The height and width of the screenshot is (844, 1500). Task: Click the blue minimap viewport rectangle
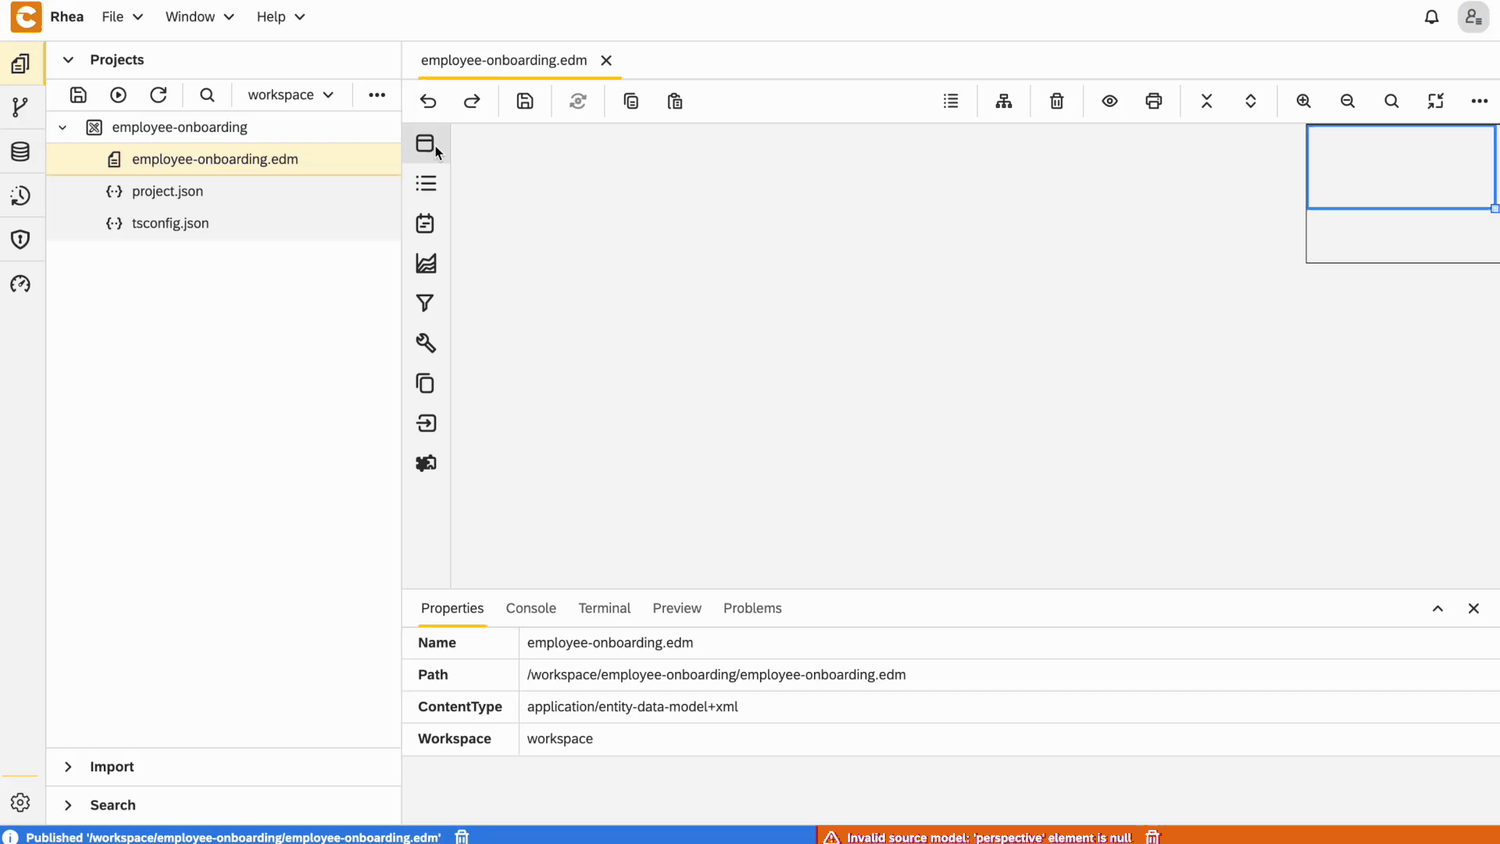1400,167
